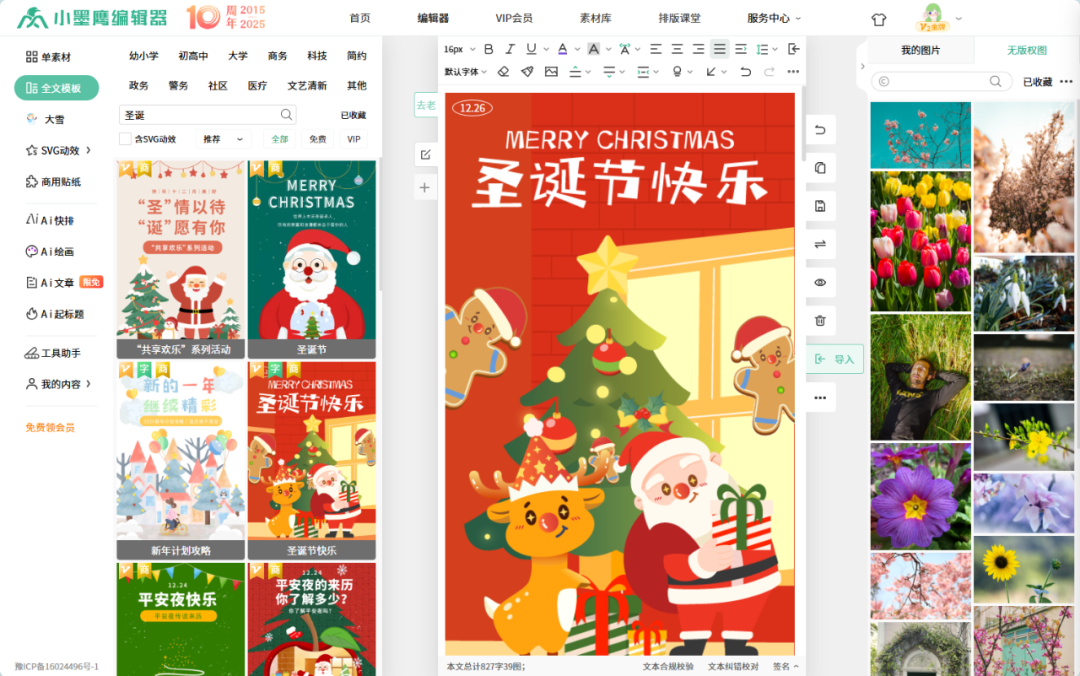Select the format painter brush
The image size is (1080, 676).
(x=527, y=72)
